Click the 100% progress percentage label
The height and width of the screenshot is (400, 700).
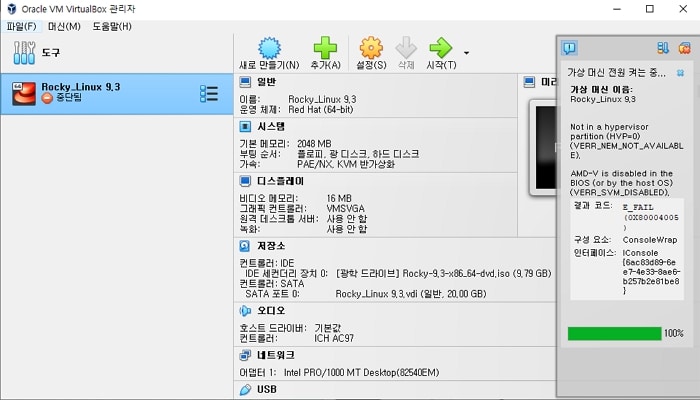tap(674, 333)
